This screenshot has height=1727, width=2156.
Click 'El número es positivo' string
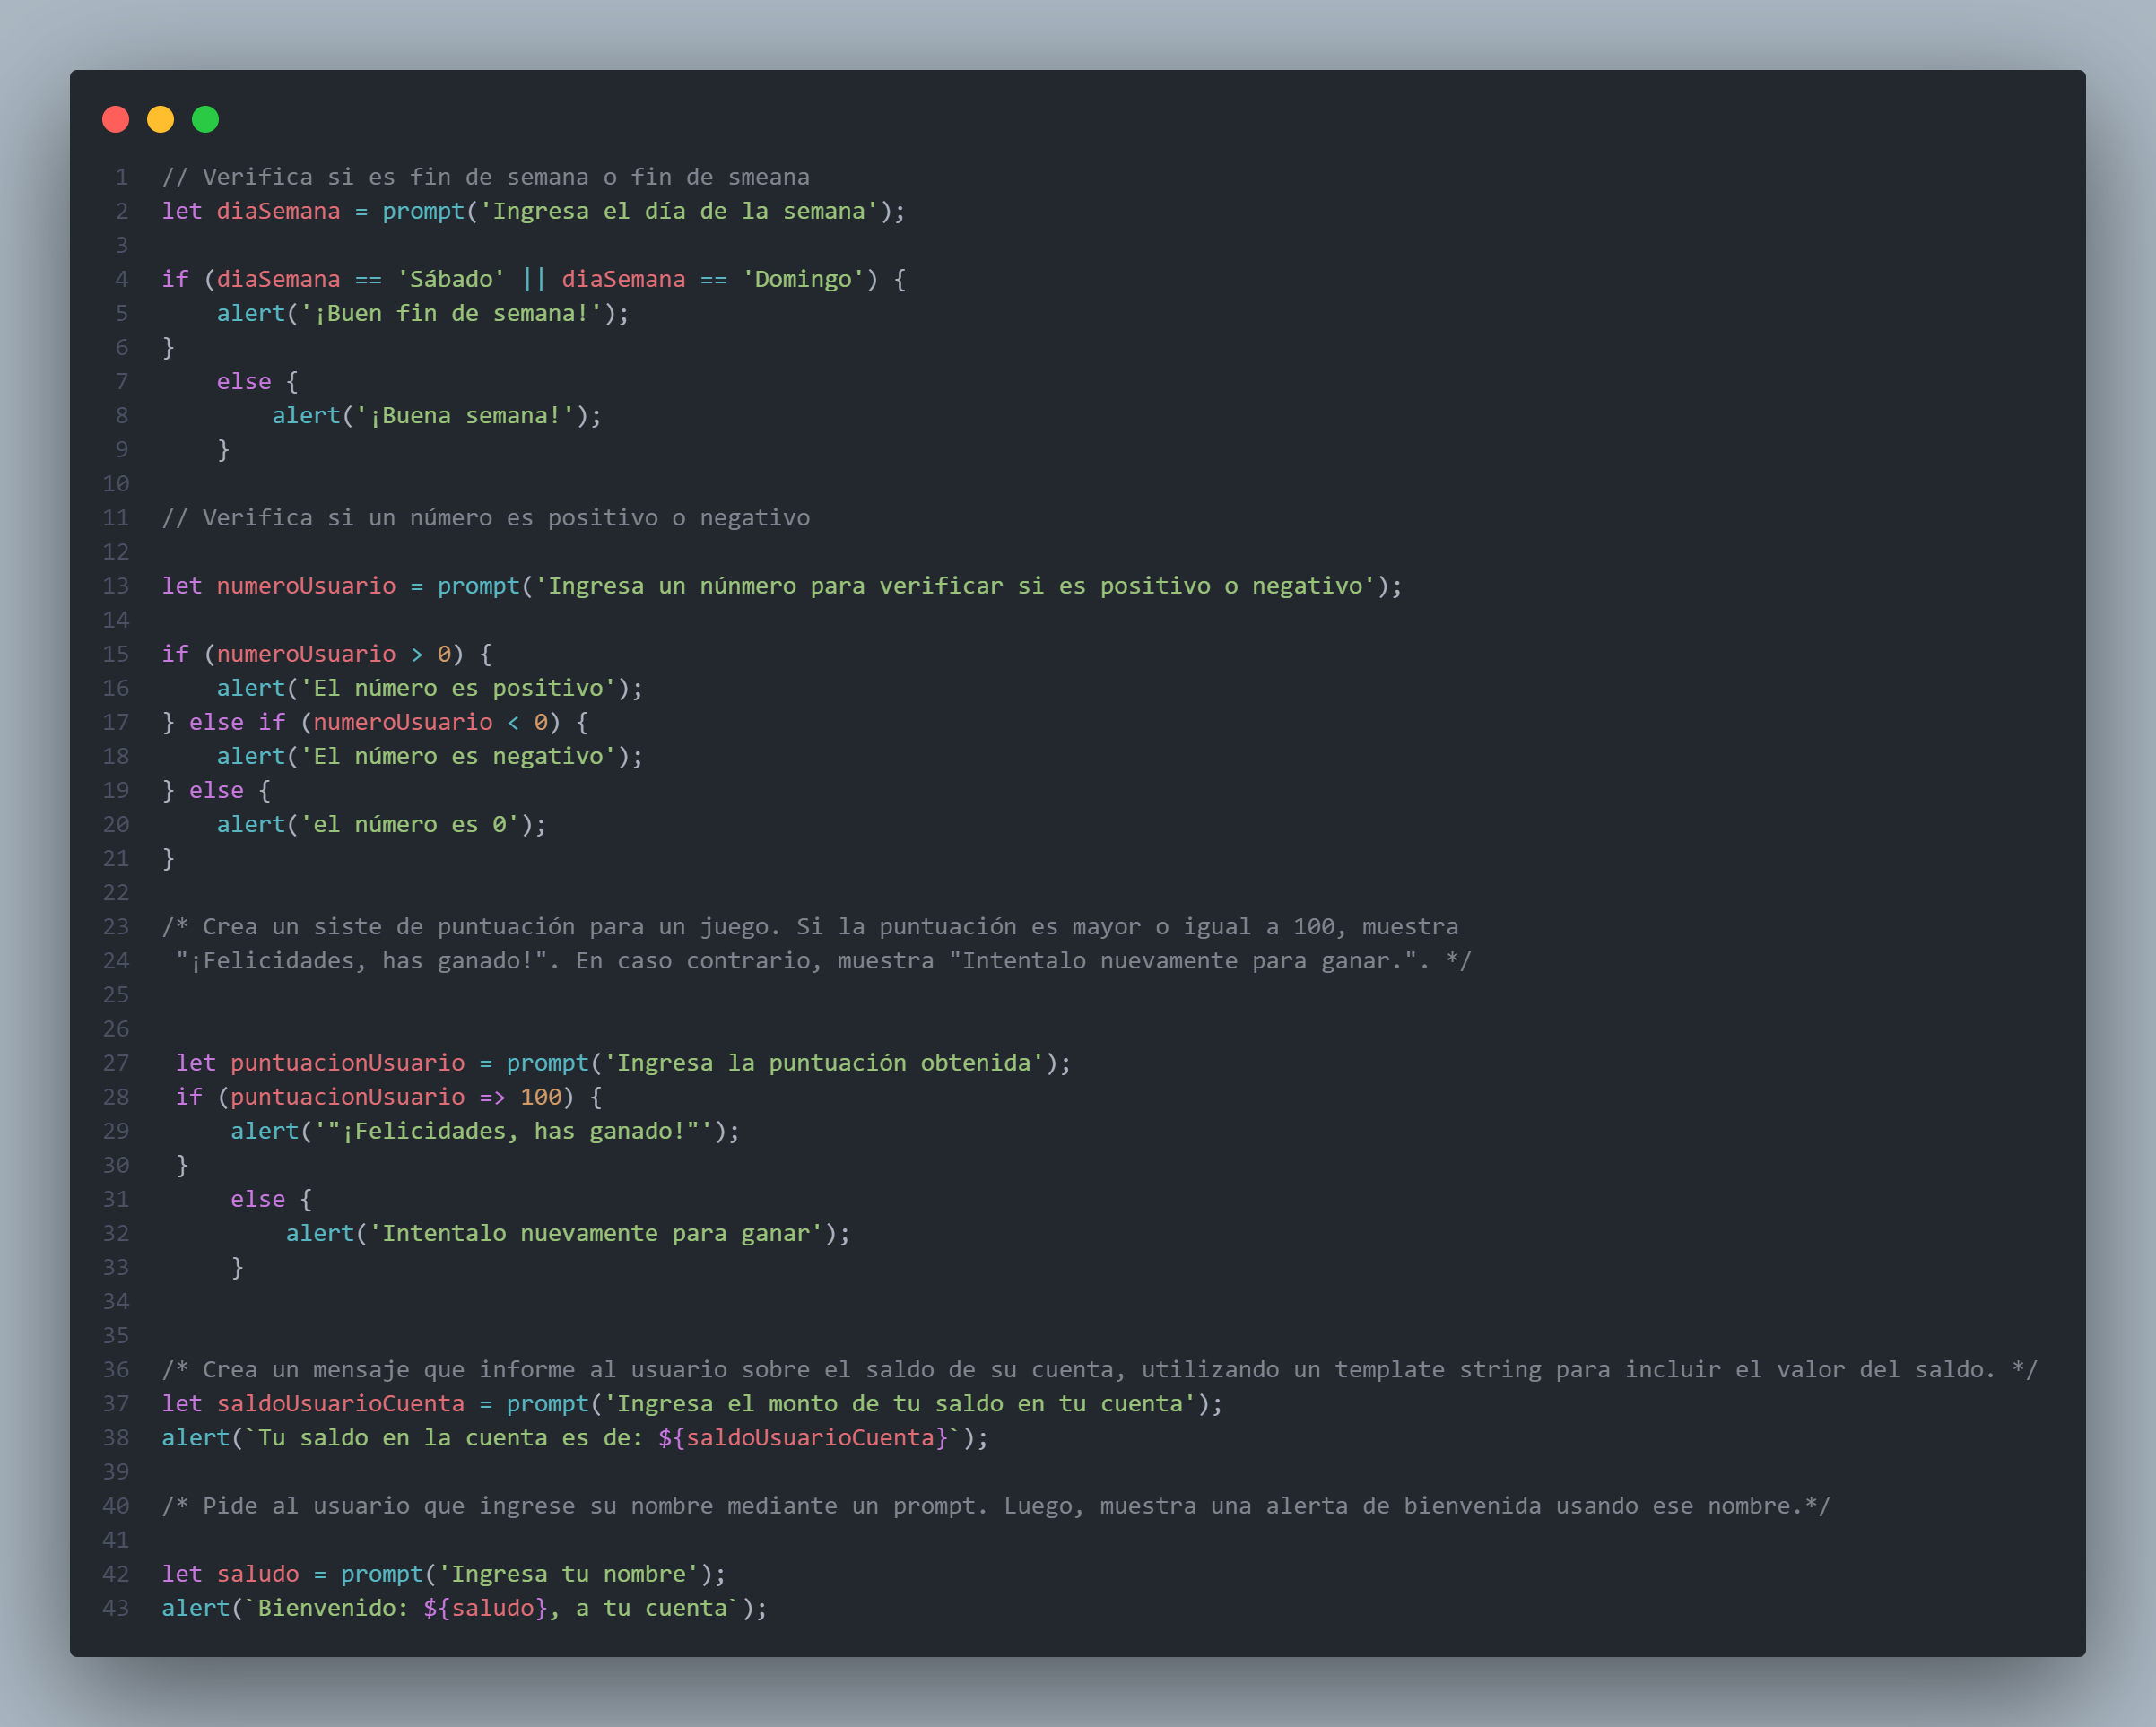pyautogui.click(x=458, y=688)
